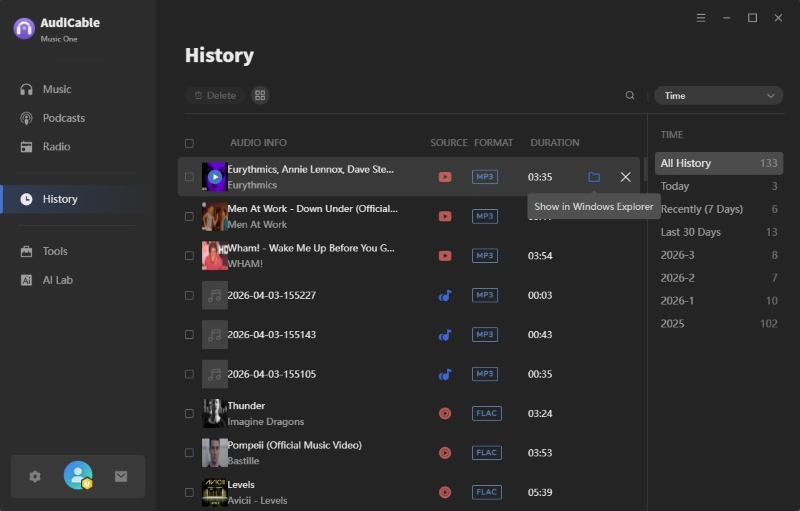Check the Men At Work track checkbox
Screen dimensions: 800x511
(x=189, y=216)
